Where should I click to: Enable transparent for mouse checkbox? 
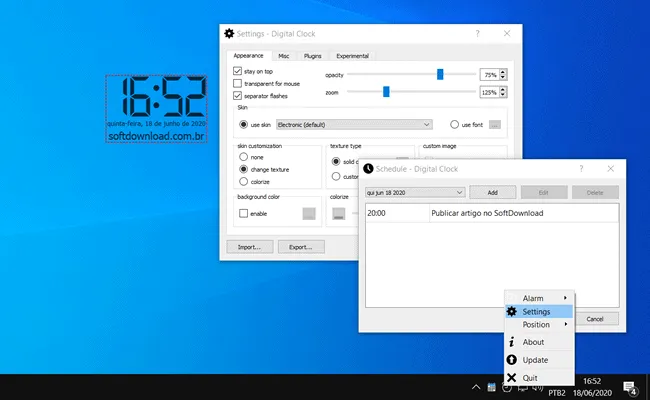click(237, 83)
